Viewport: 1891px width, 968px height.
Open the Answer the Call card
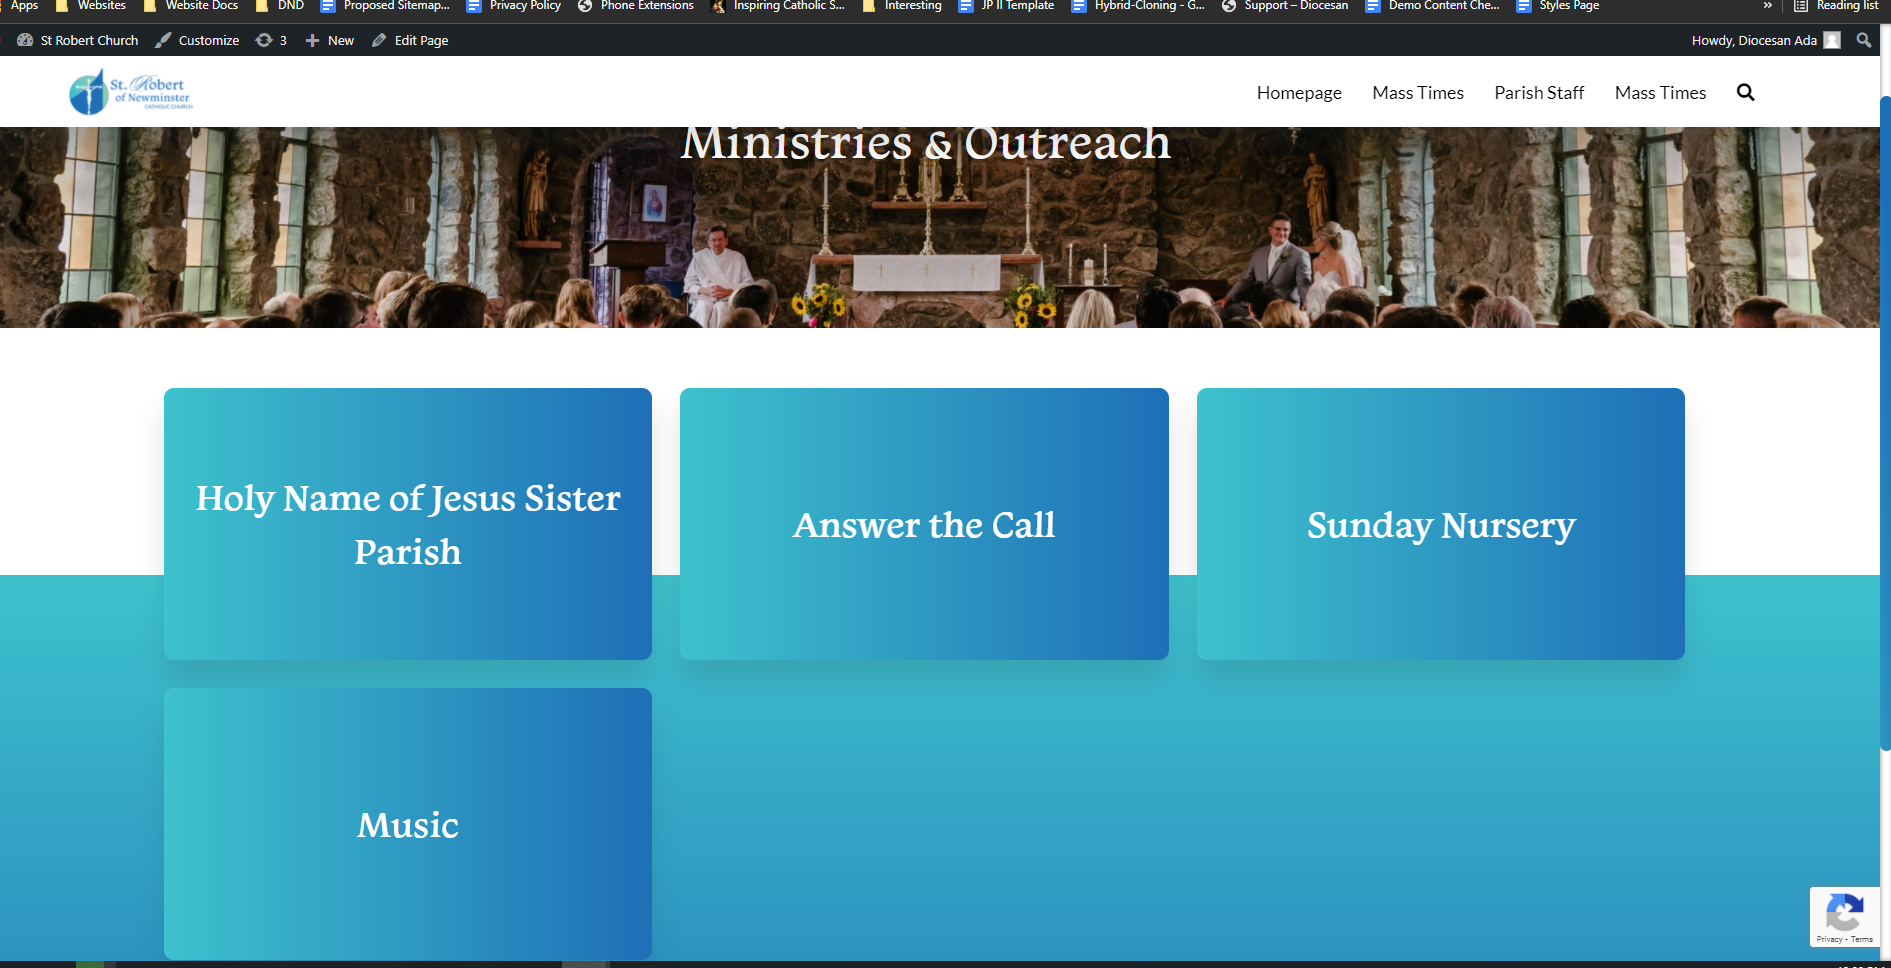(924, 524)
